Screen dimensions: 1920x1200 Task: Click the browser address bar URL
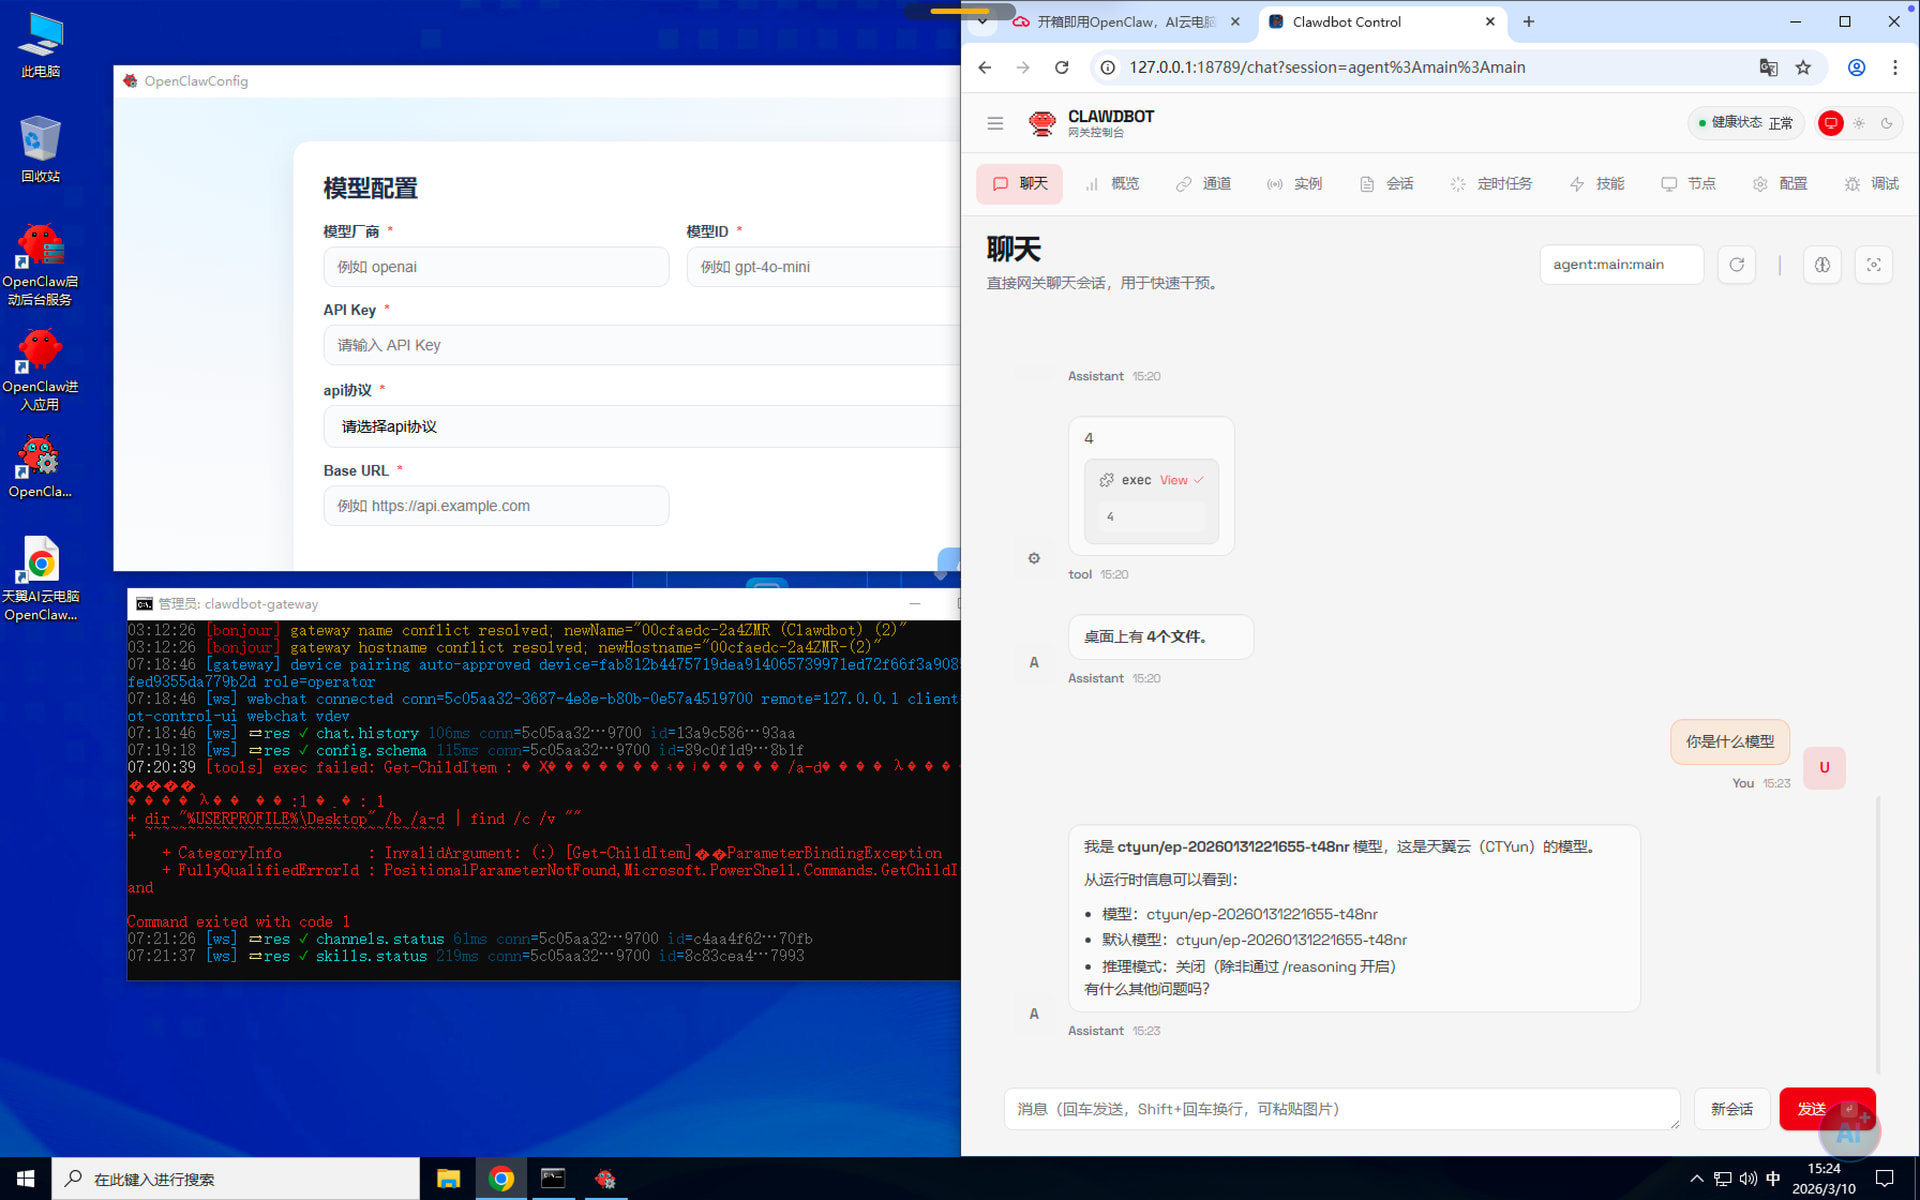(x=1327, y=67)
